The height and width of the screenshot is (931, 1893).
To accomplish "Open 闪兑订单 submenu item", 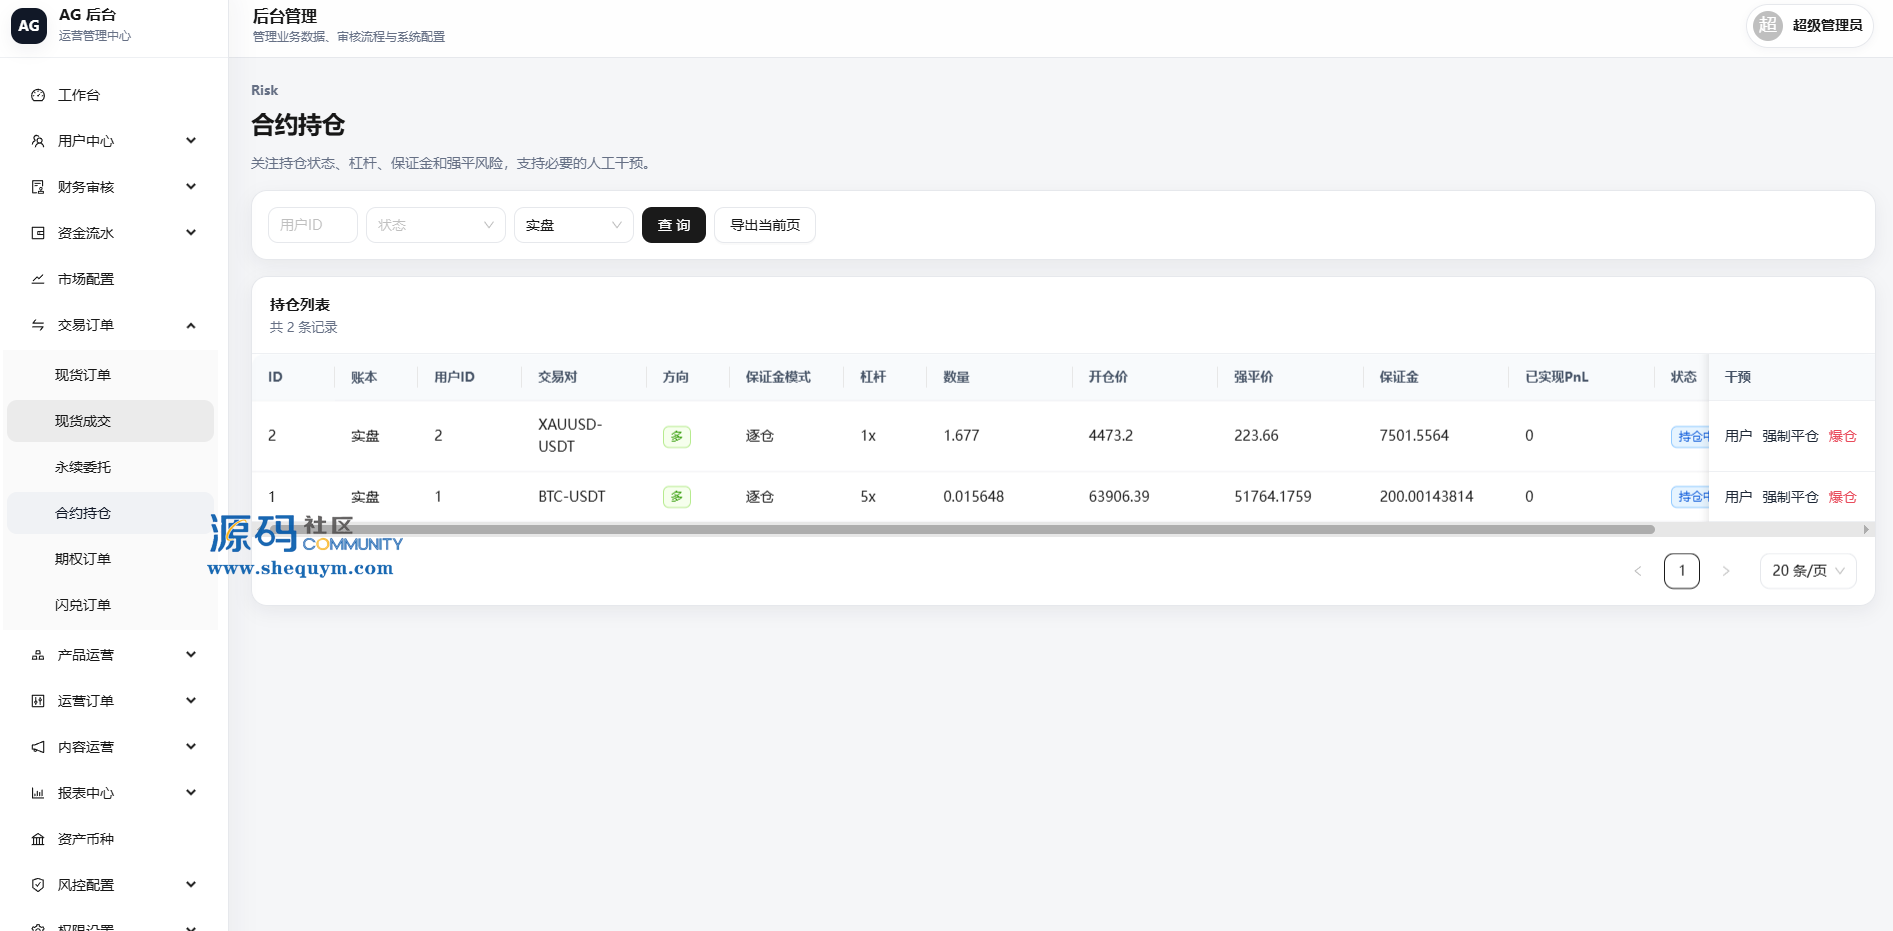I will click(110, 605).
